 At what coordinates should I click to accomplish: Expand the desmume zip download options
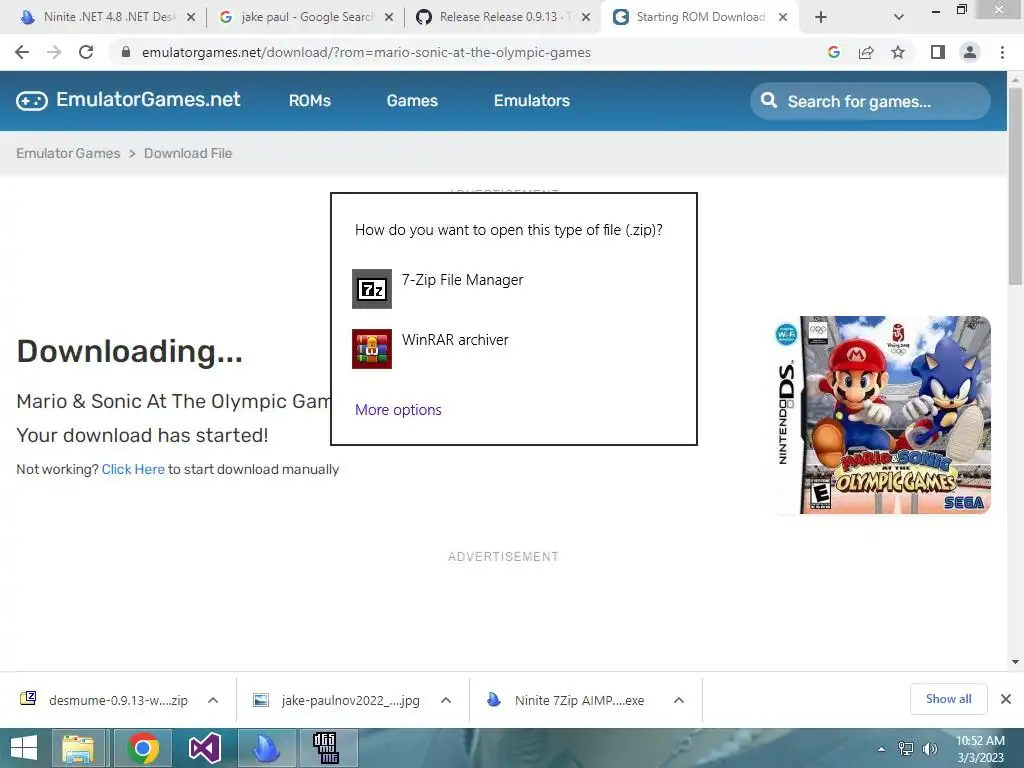(213, 700)
